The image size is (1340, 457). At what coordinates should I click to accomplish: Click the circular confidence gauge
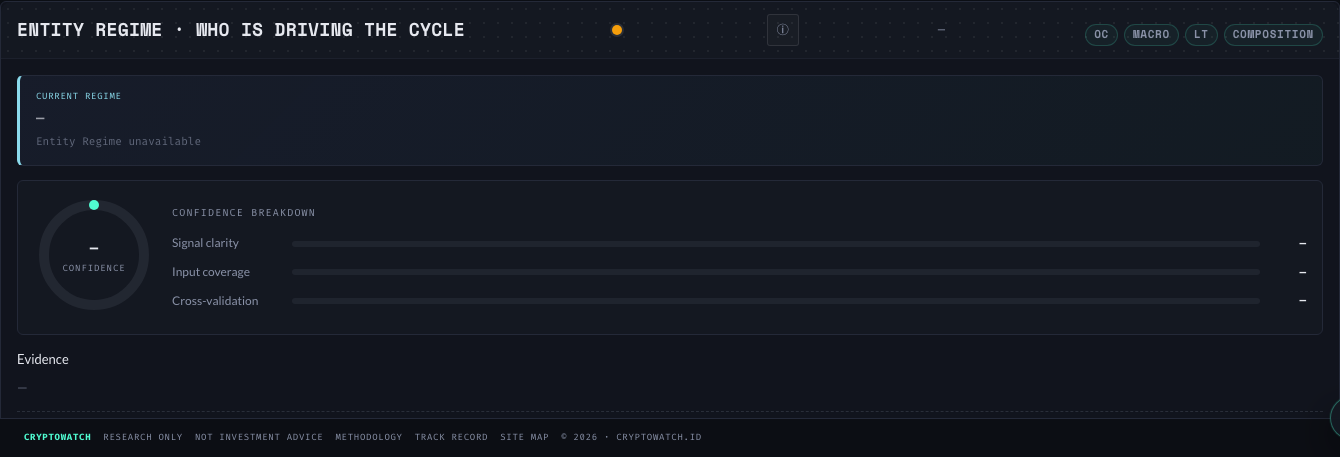94,255
